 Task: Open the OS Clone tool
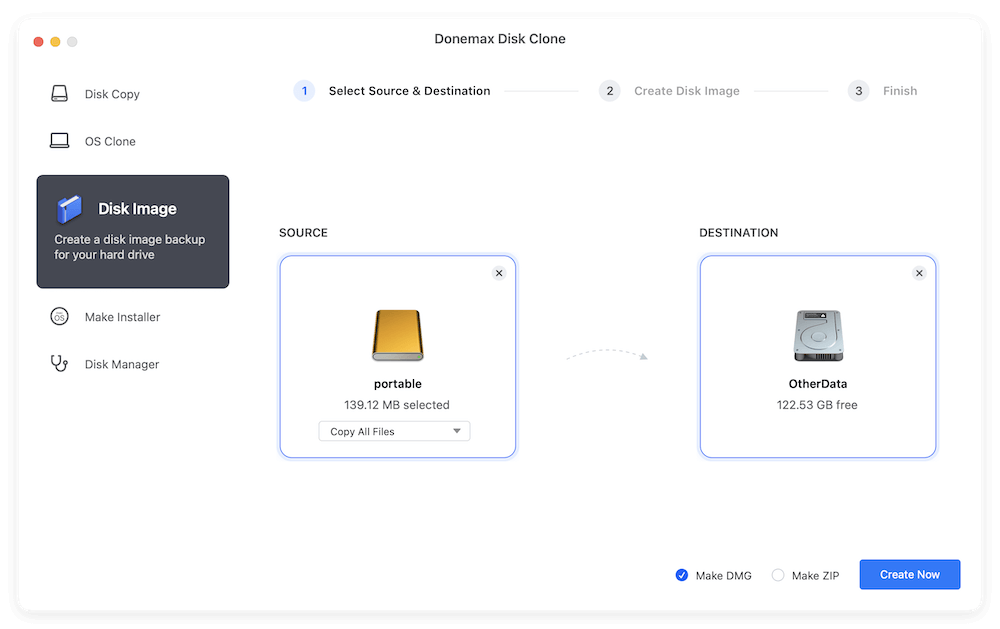pos(60,141)
